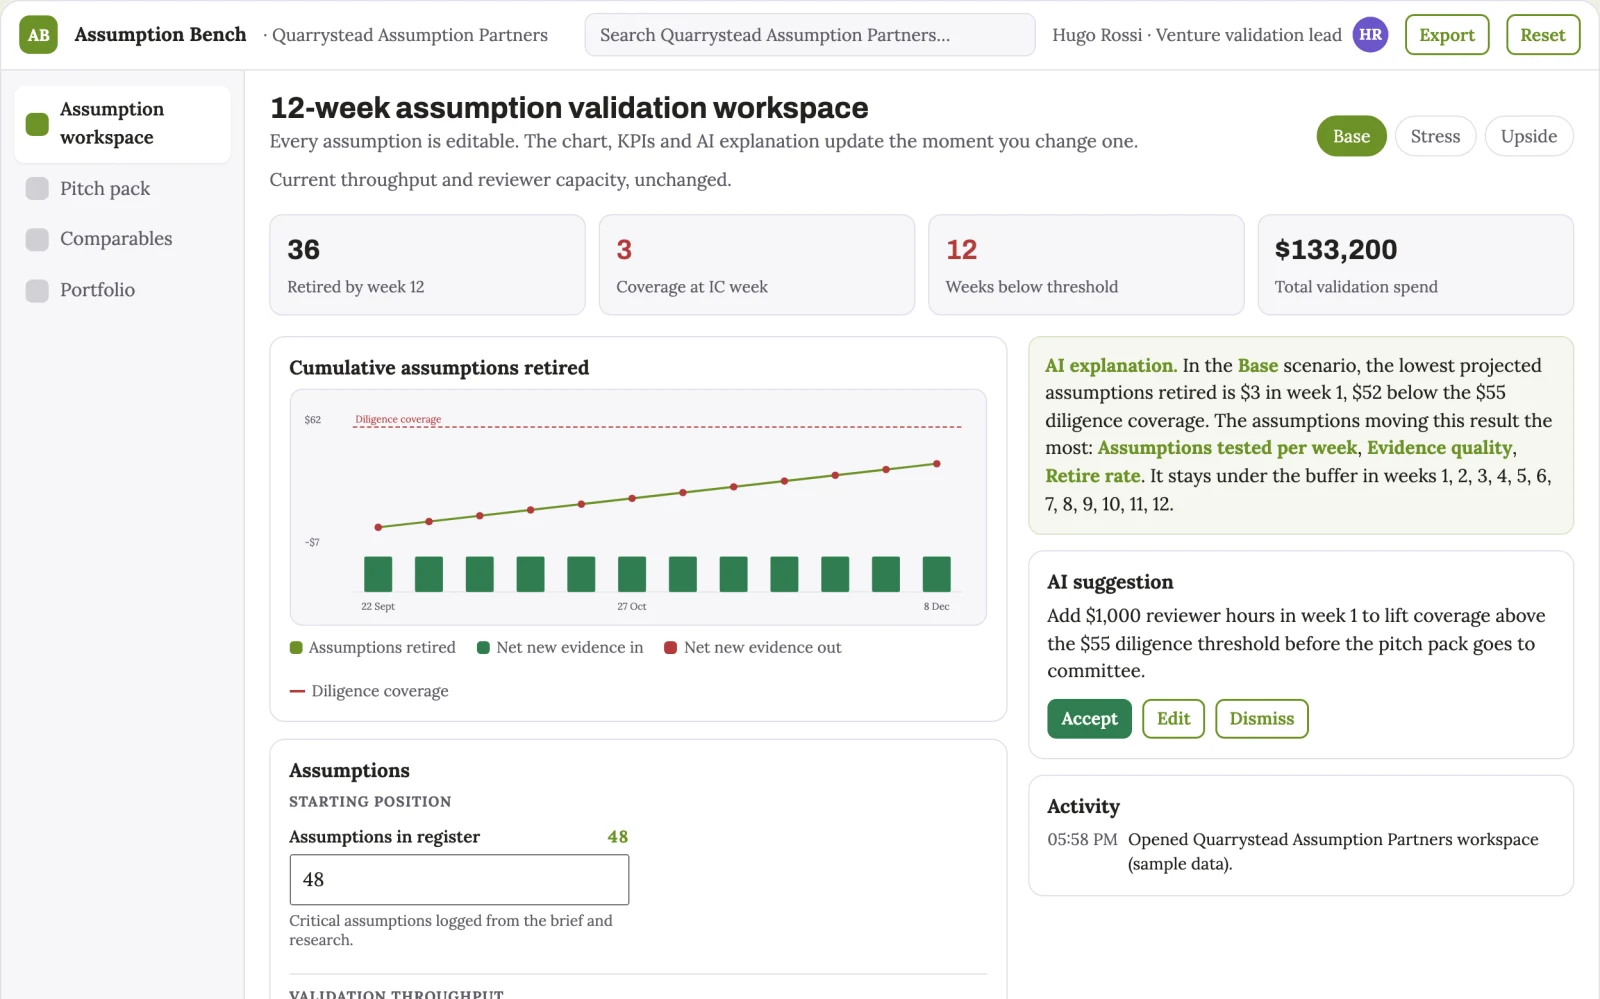Accept the AI suggestion
1600x999 pixels.
[x=1089, y=719]
